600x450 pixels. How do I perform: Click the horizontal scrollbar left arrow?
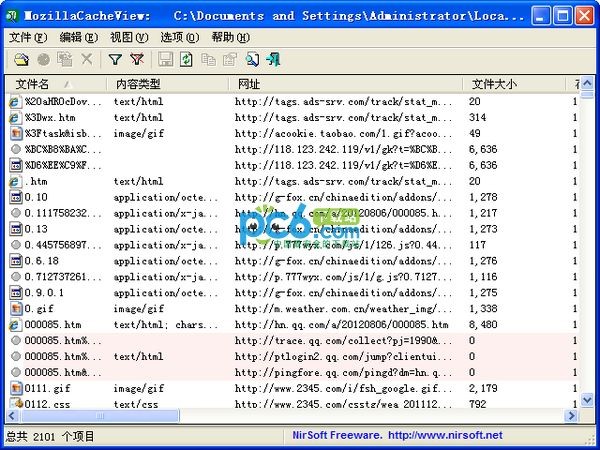point(12,416)
